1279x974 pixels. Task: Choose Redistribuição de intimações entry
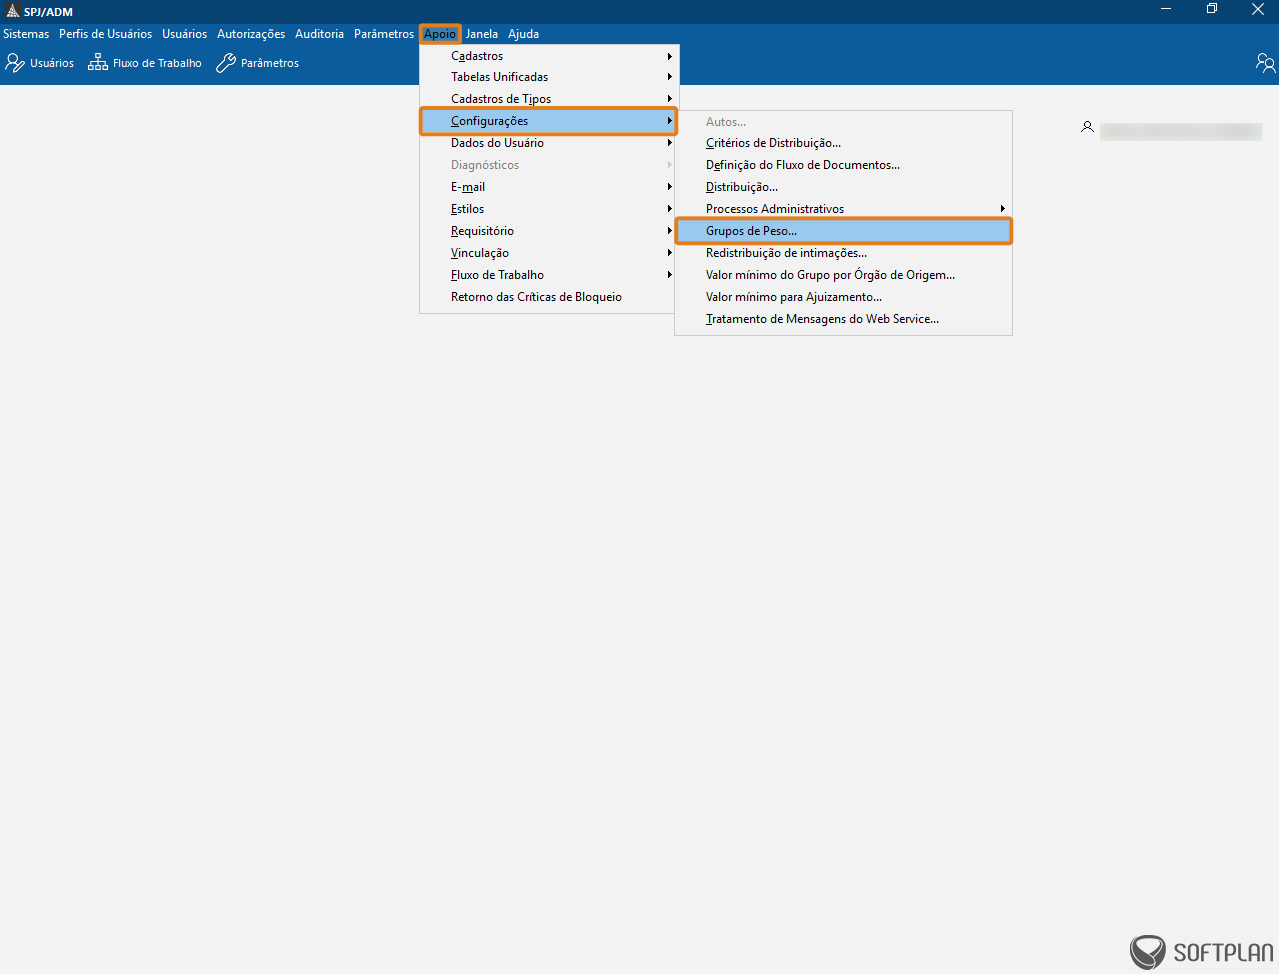(x=786, y=253)
